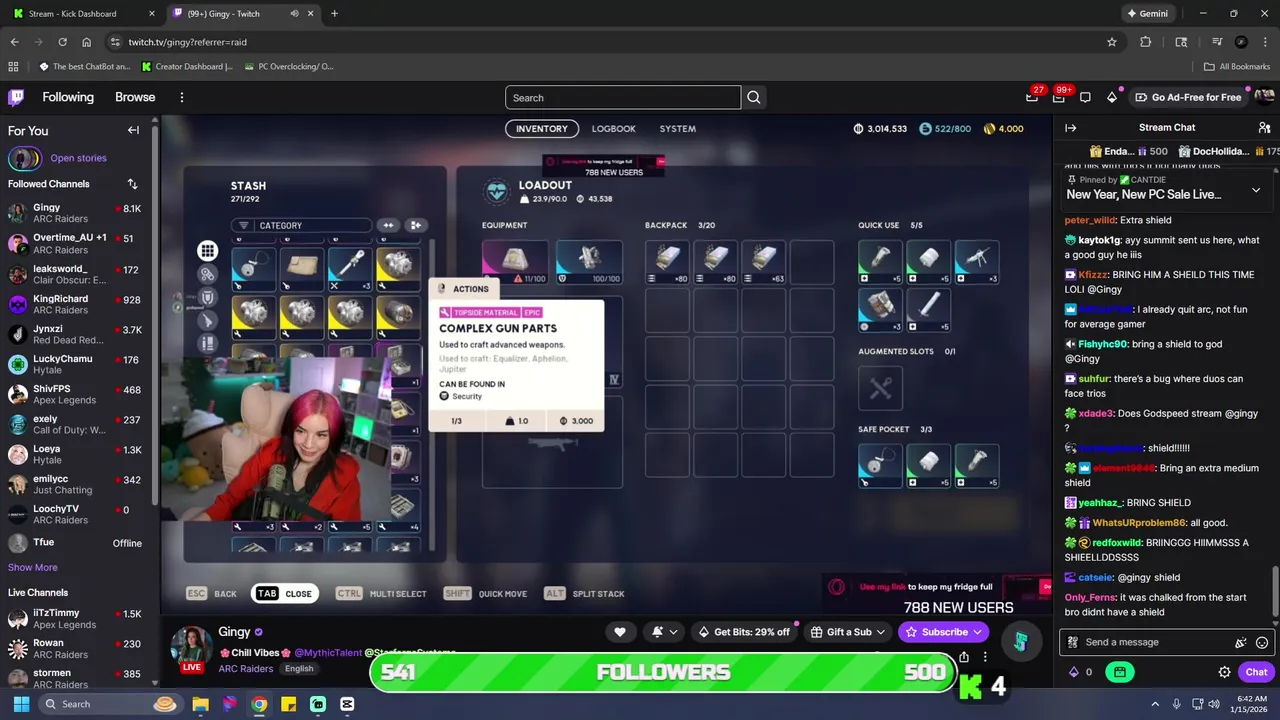The height and width of the screenshot is (720, 1280).
Task: Open emilycc Just Chatting channel
Action: [76, 484]
